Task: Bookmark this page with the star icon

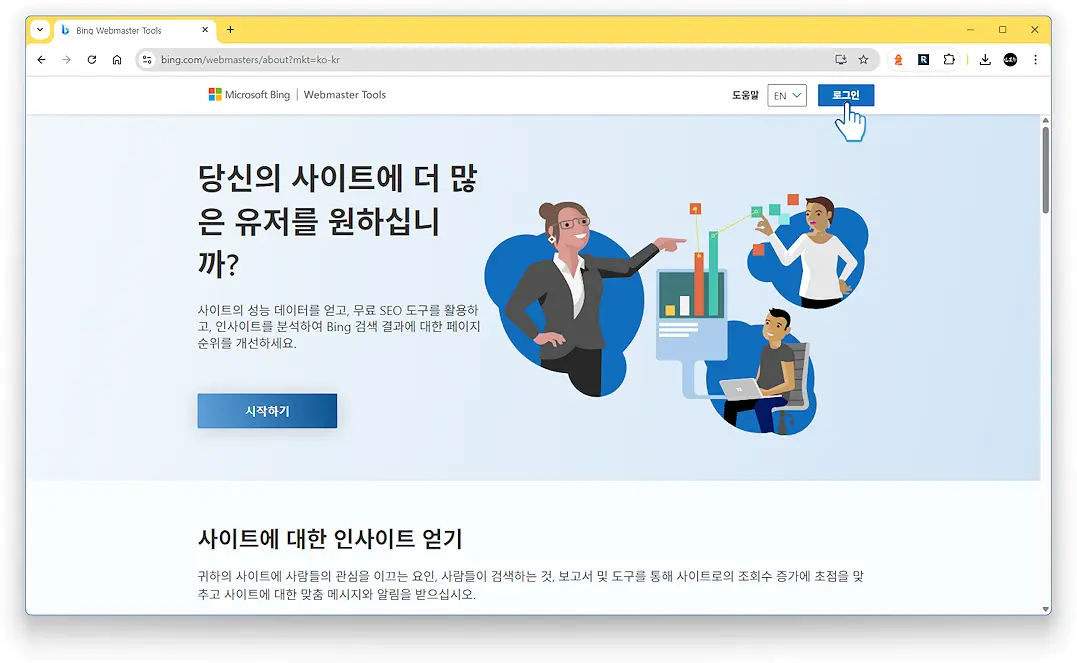Action: pos(866,59)
